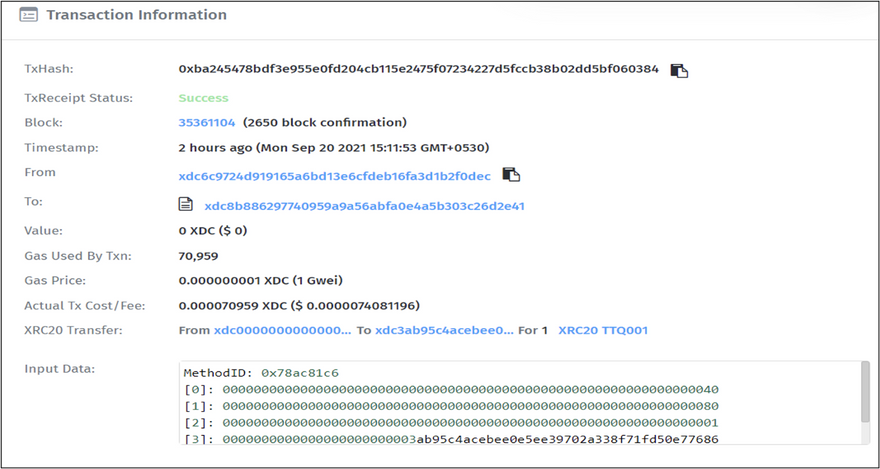880x469 pixels.
Task: Copy the transaction hash to clipboard
Action: (679, 70)
